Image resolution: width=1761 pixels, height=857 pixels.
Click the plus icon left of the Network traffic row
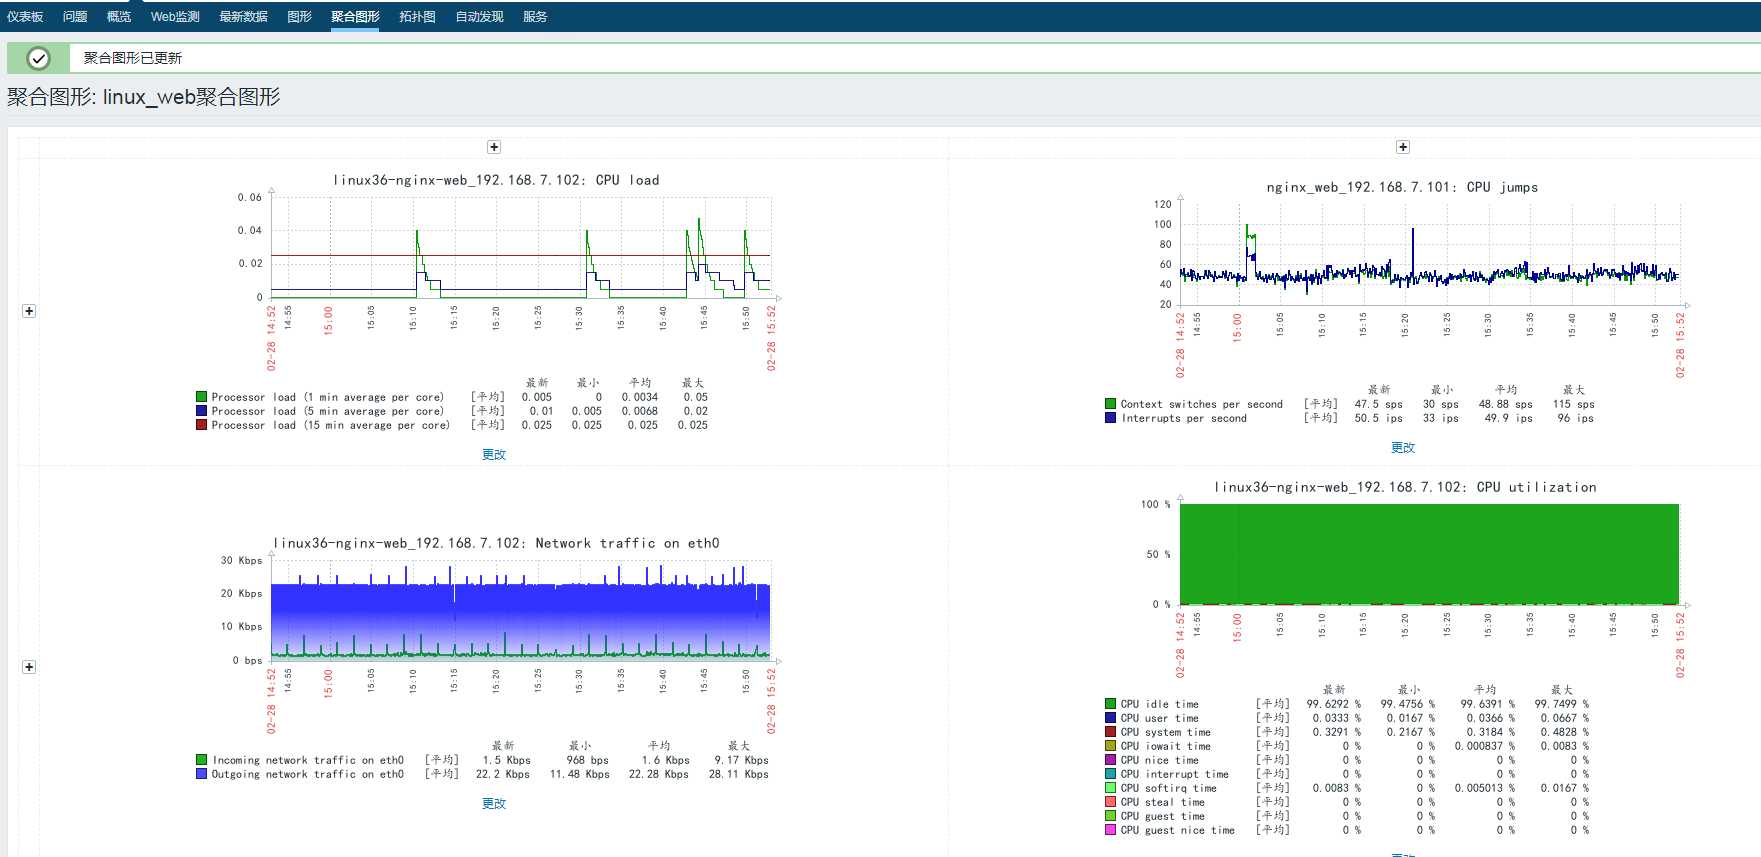pos(29,667)
